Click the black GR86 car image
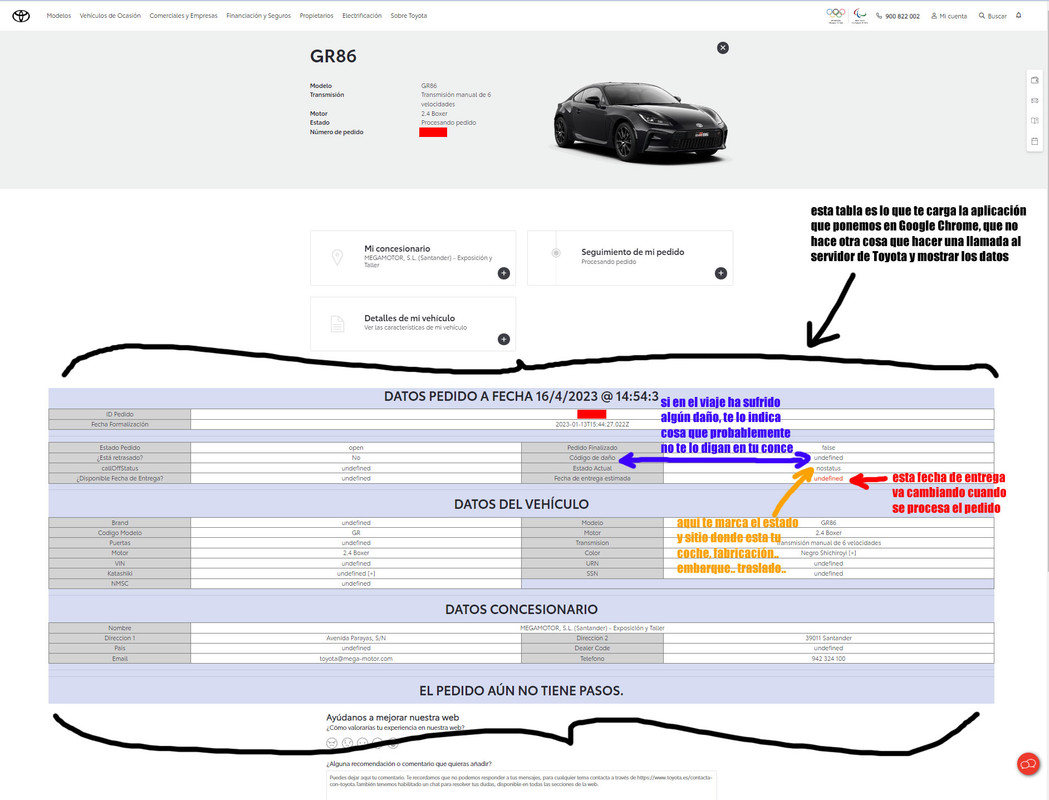This screenshot has height=800, width=1049. click(640, 122)
